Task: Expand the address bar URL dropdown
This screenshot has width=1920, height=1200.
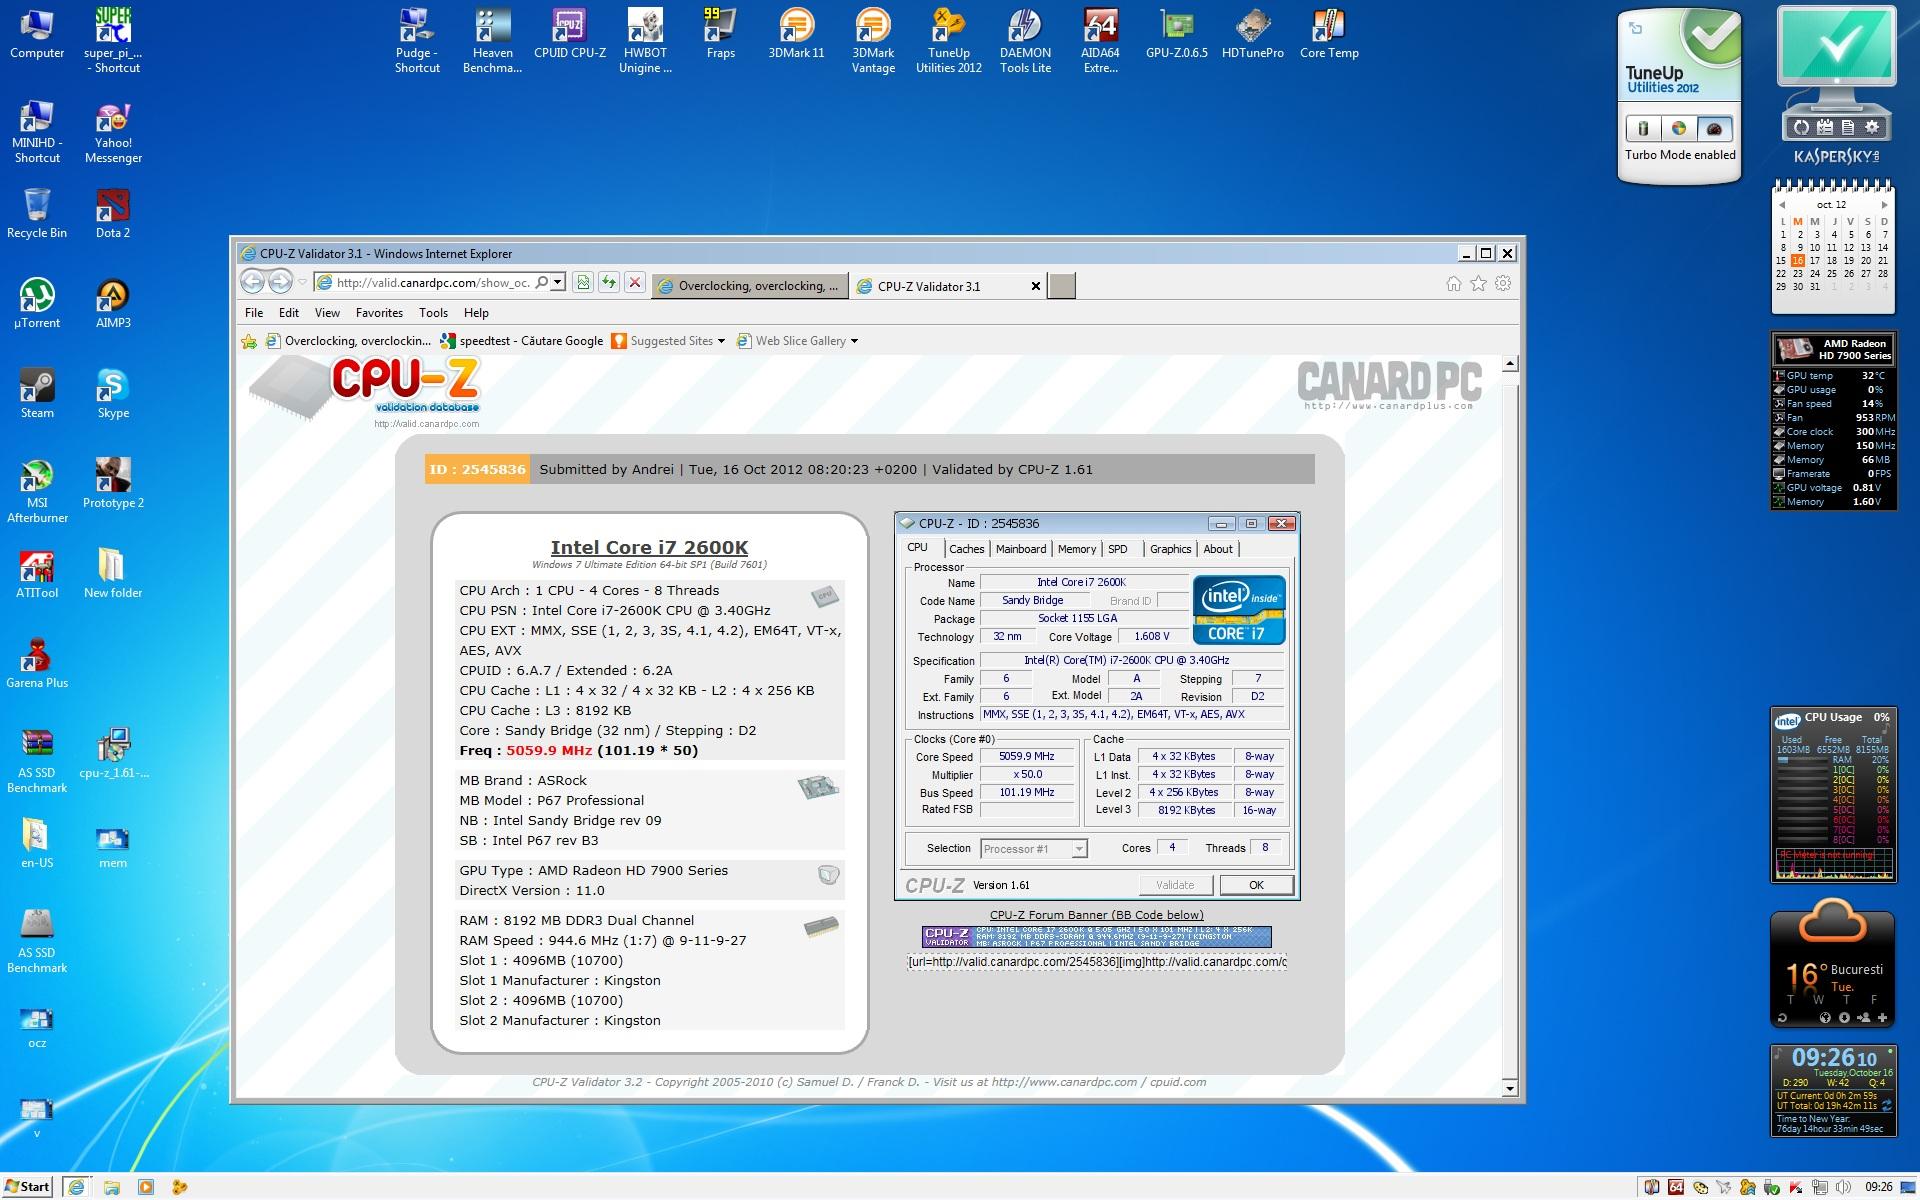Action: 558,283
